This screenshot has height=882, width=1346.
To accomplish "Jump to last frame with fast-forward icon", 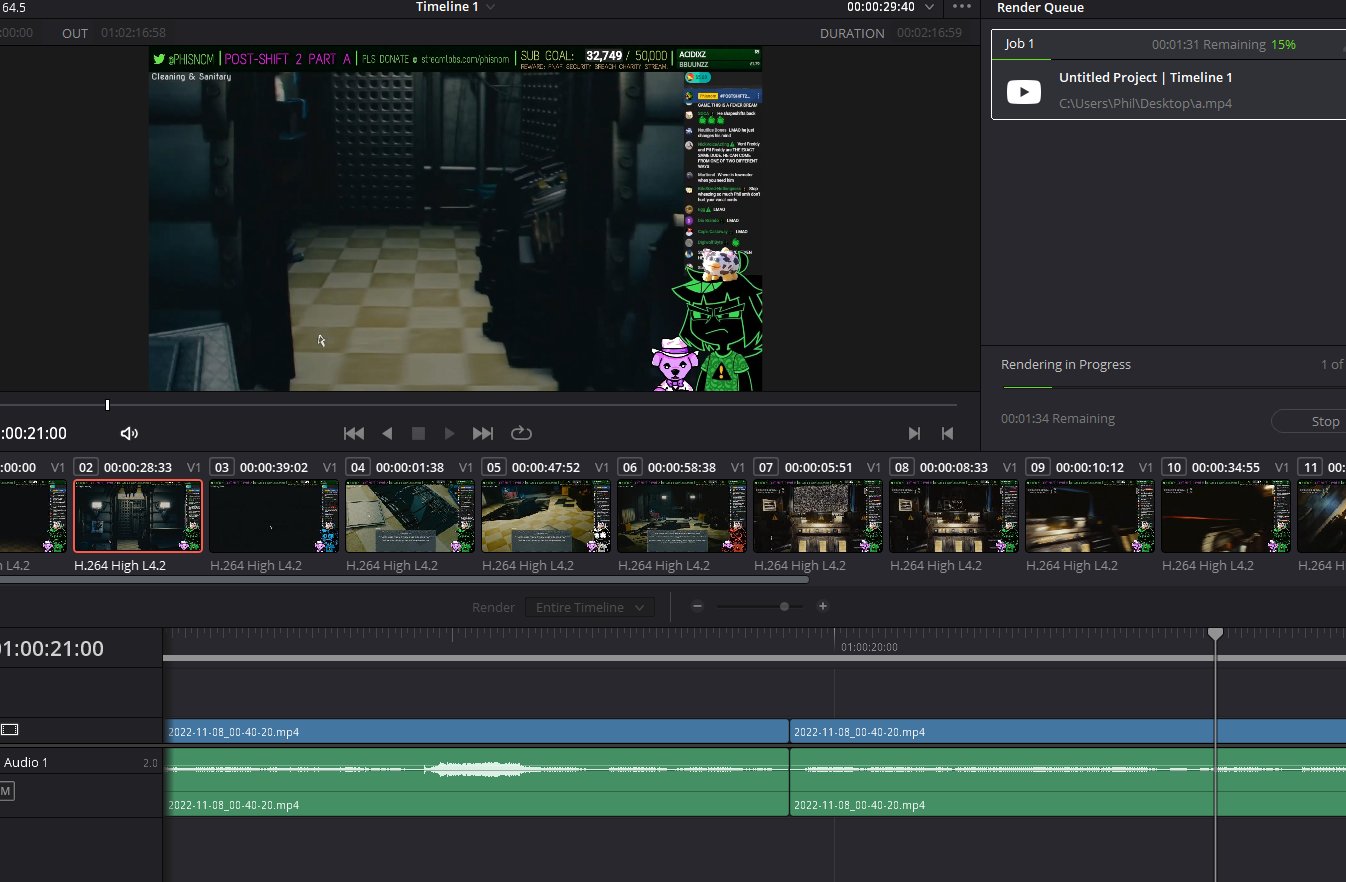I will (483, 433).
